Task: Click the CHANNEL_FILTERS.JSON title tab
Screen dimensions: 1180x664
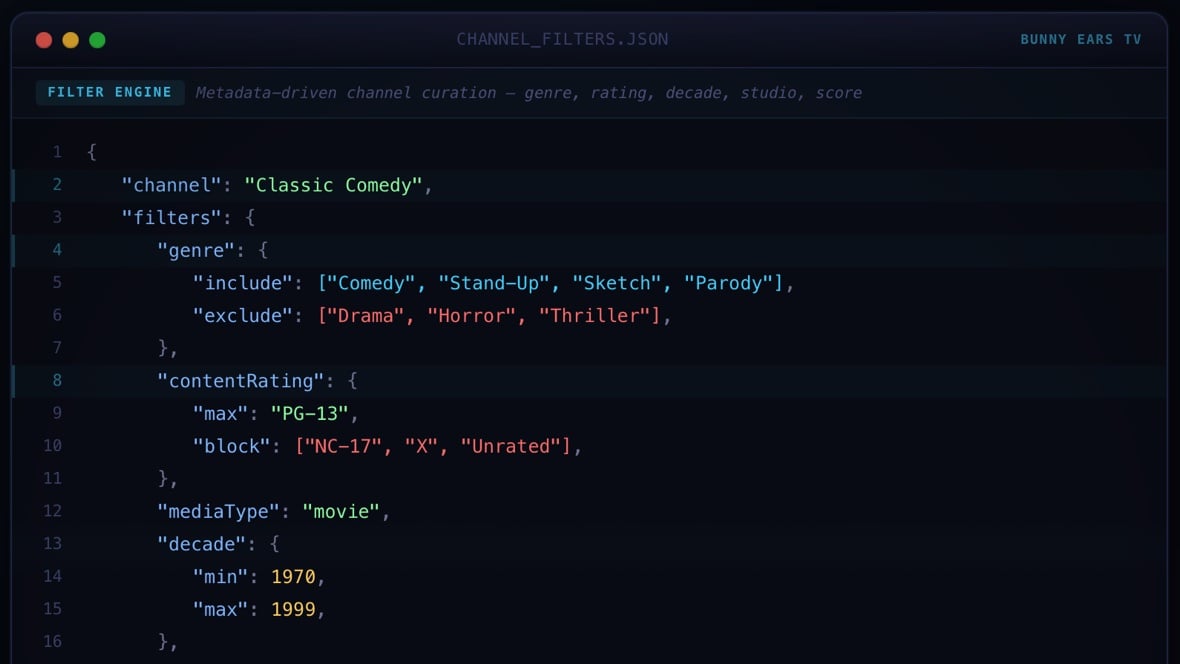Action: (563, 39)
